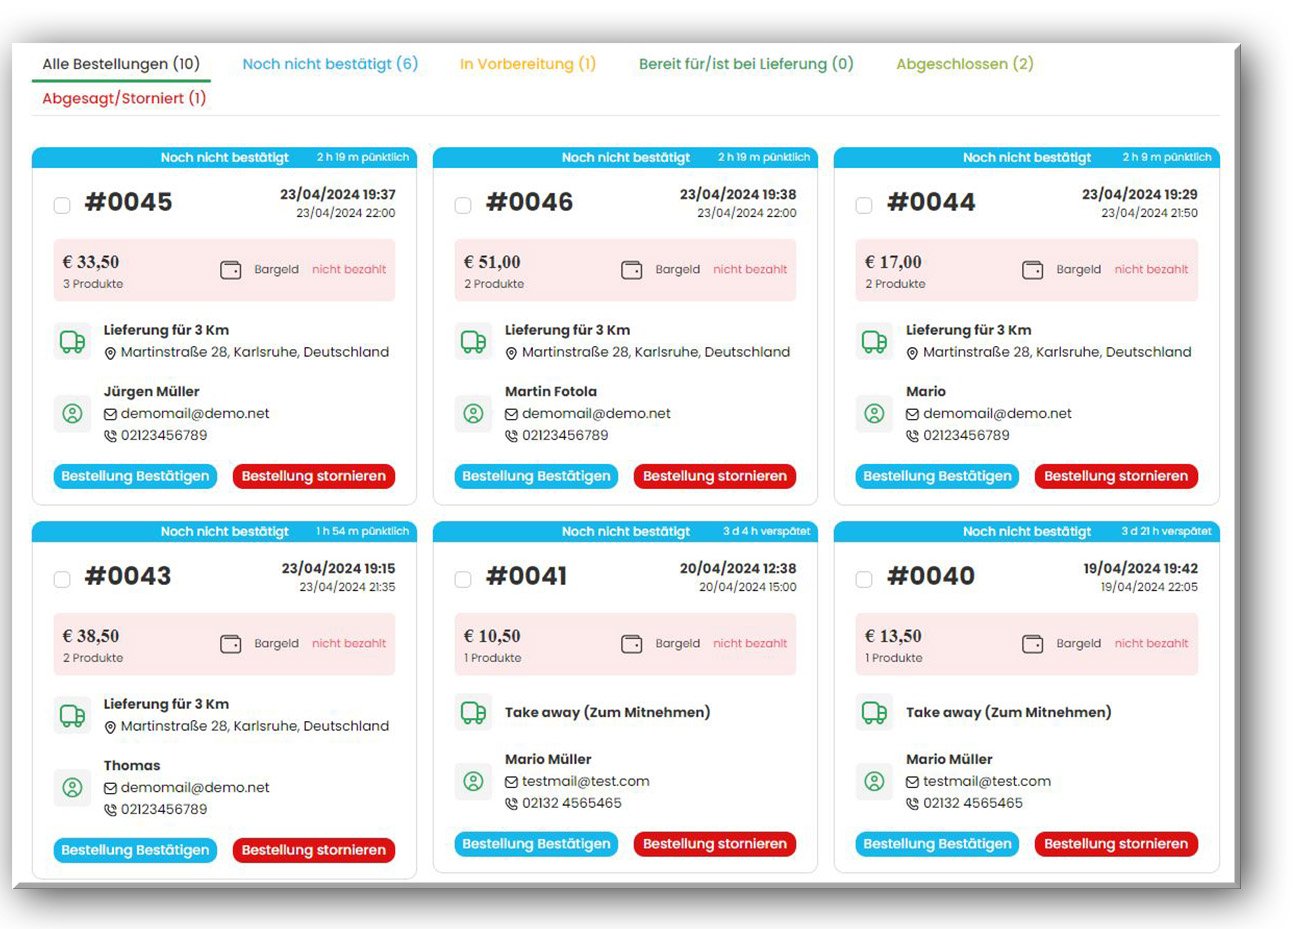Open the Abgesagt/Storniert tab
Image resolution: width=1303 pixels, height=929 pixels.
click(x=124, y=98)
